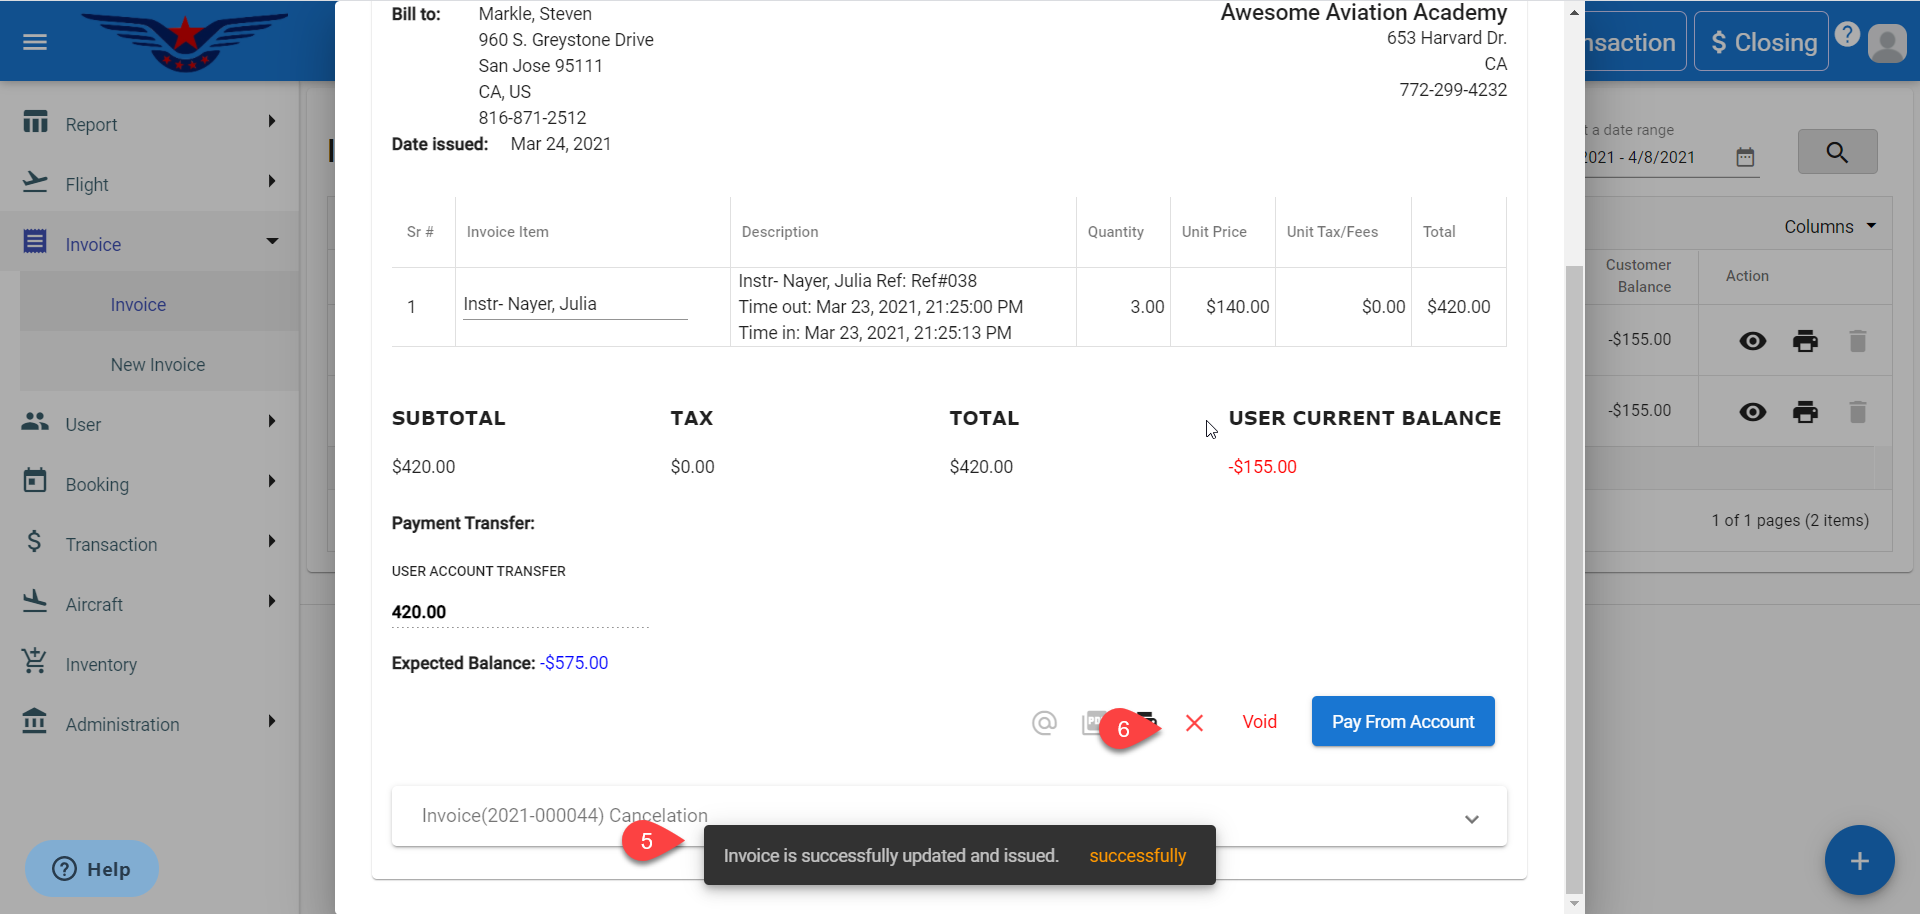The height and width of the screenshot is (914, 1920).
Task: Open the hamburger navigation menu
Action: [35, 42]
